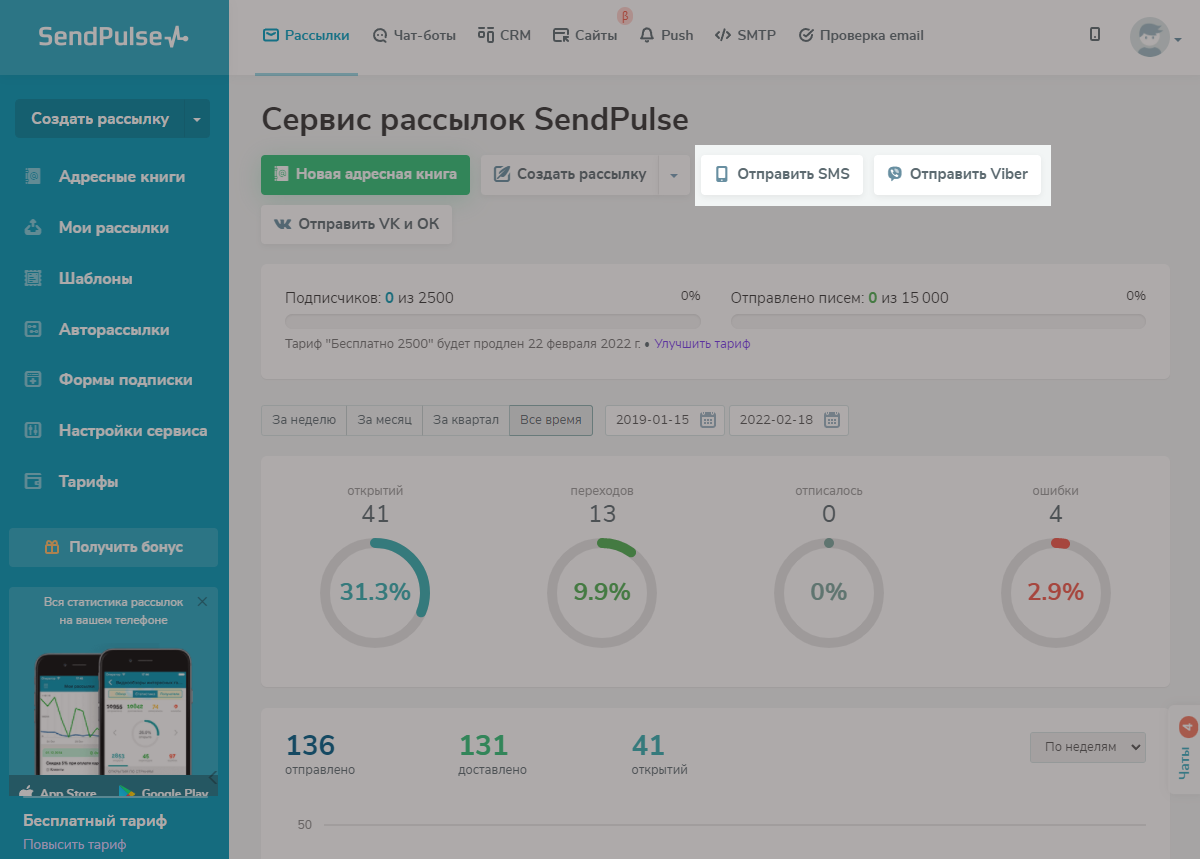Image resolution: width=1200 pixels, height=859 pixels.
Task: Close the mobile app promo banner
Action: 202,602
